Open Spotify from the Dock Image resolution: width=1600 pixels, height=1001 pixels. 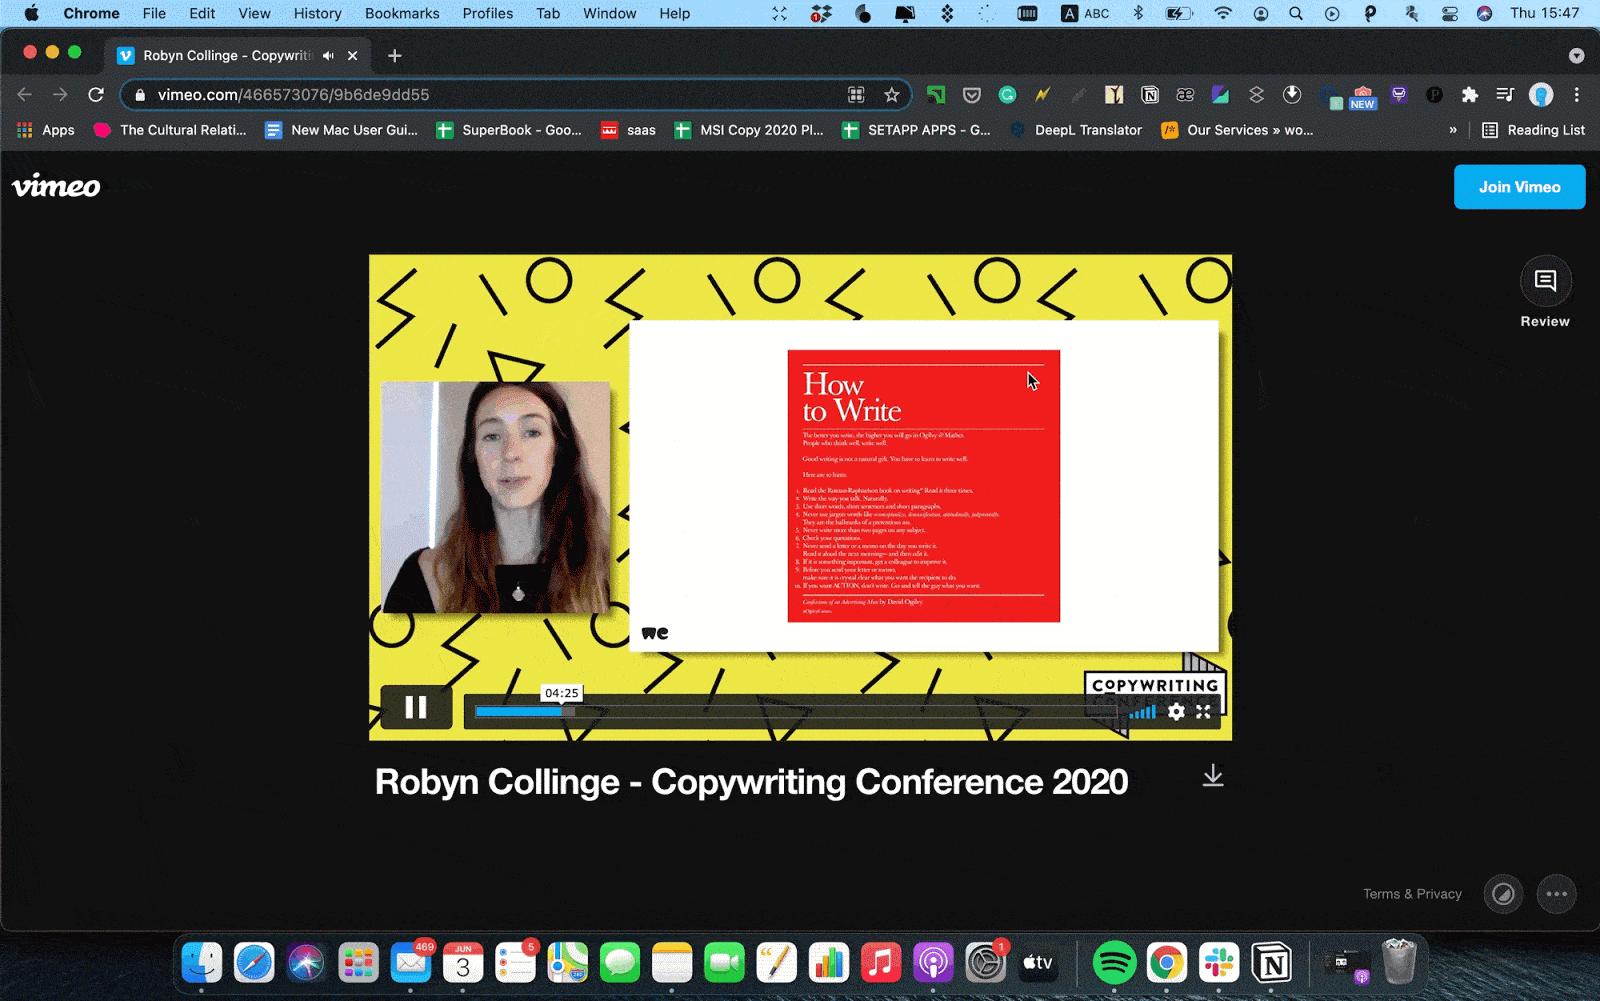(1114, 963)
